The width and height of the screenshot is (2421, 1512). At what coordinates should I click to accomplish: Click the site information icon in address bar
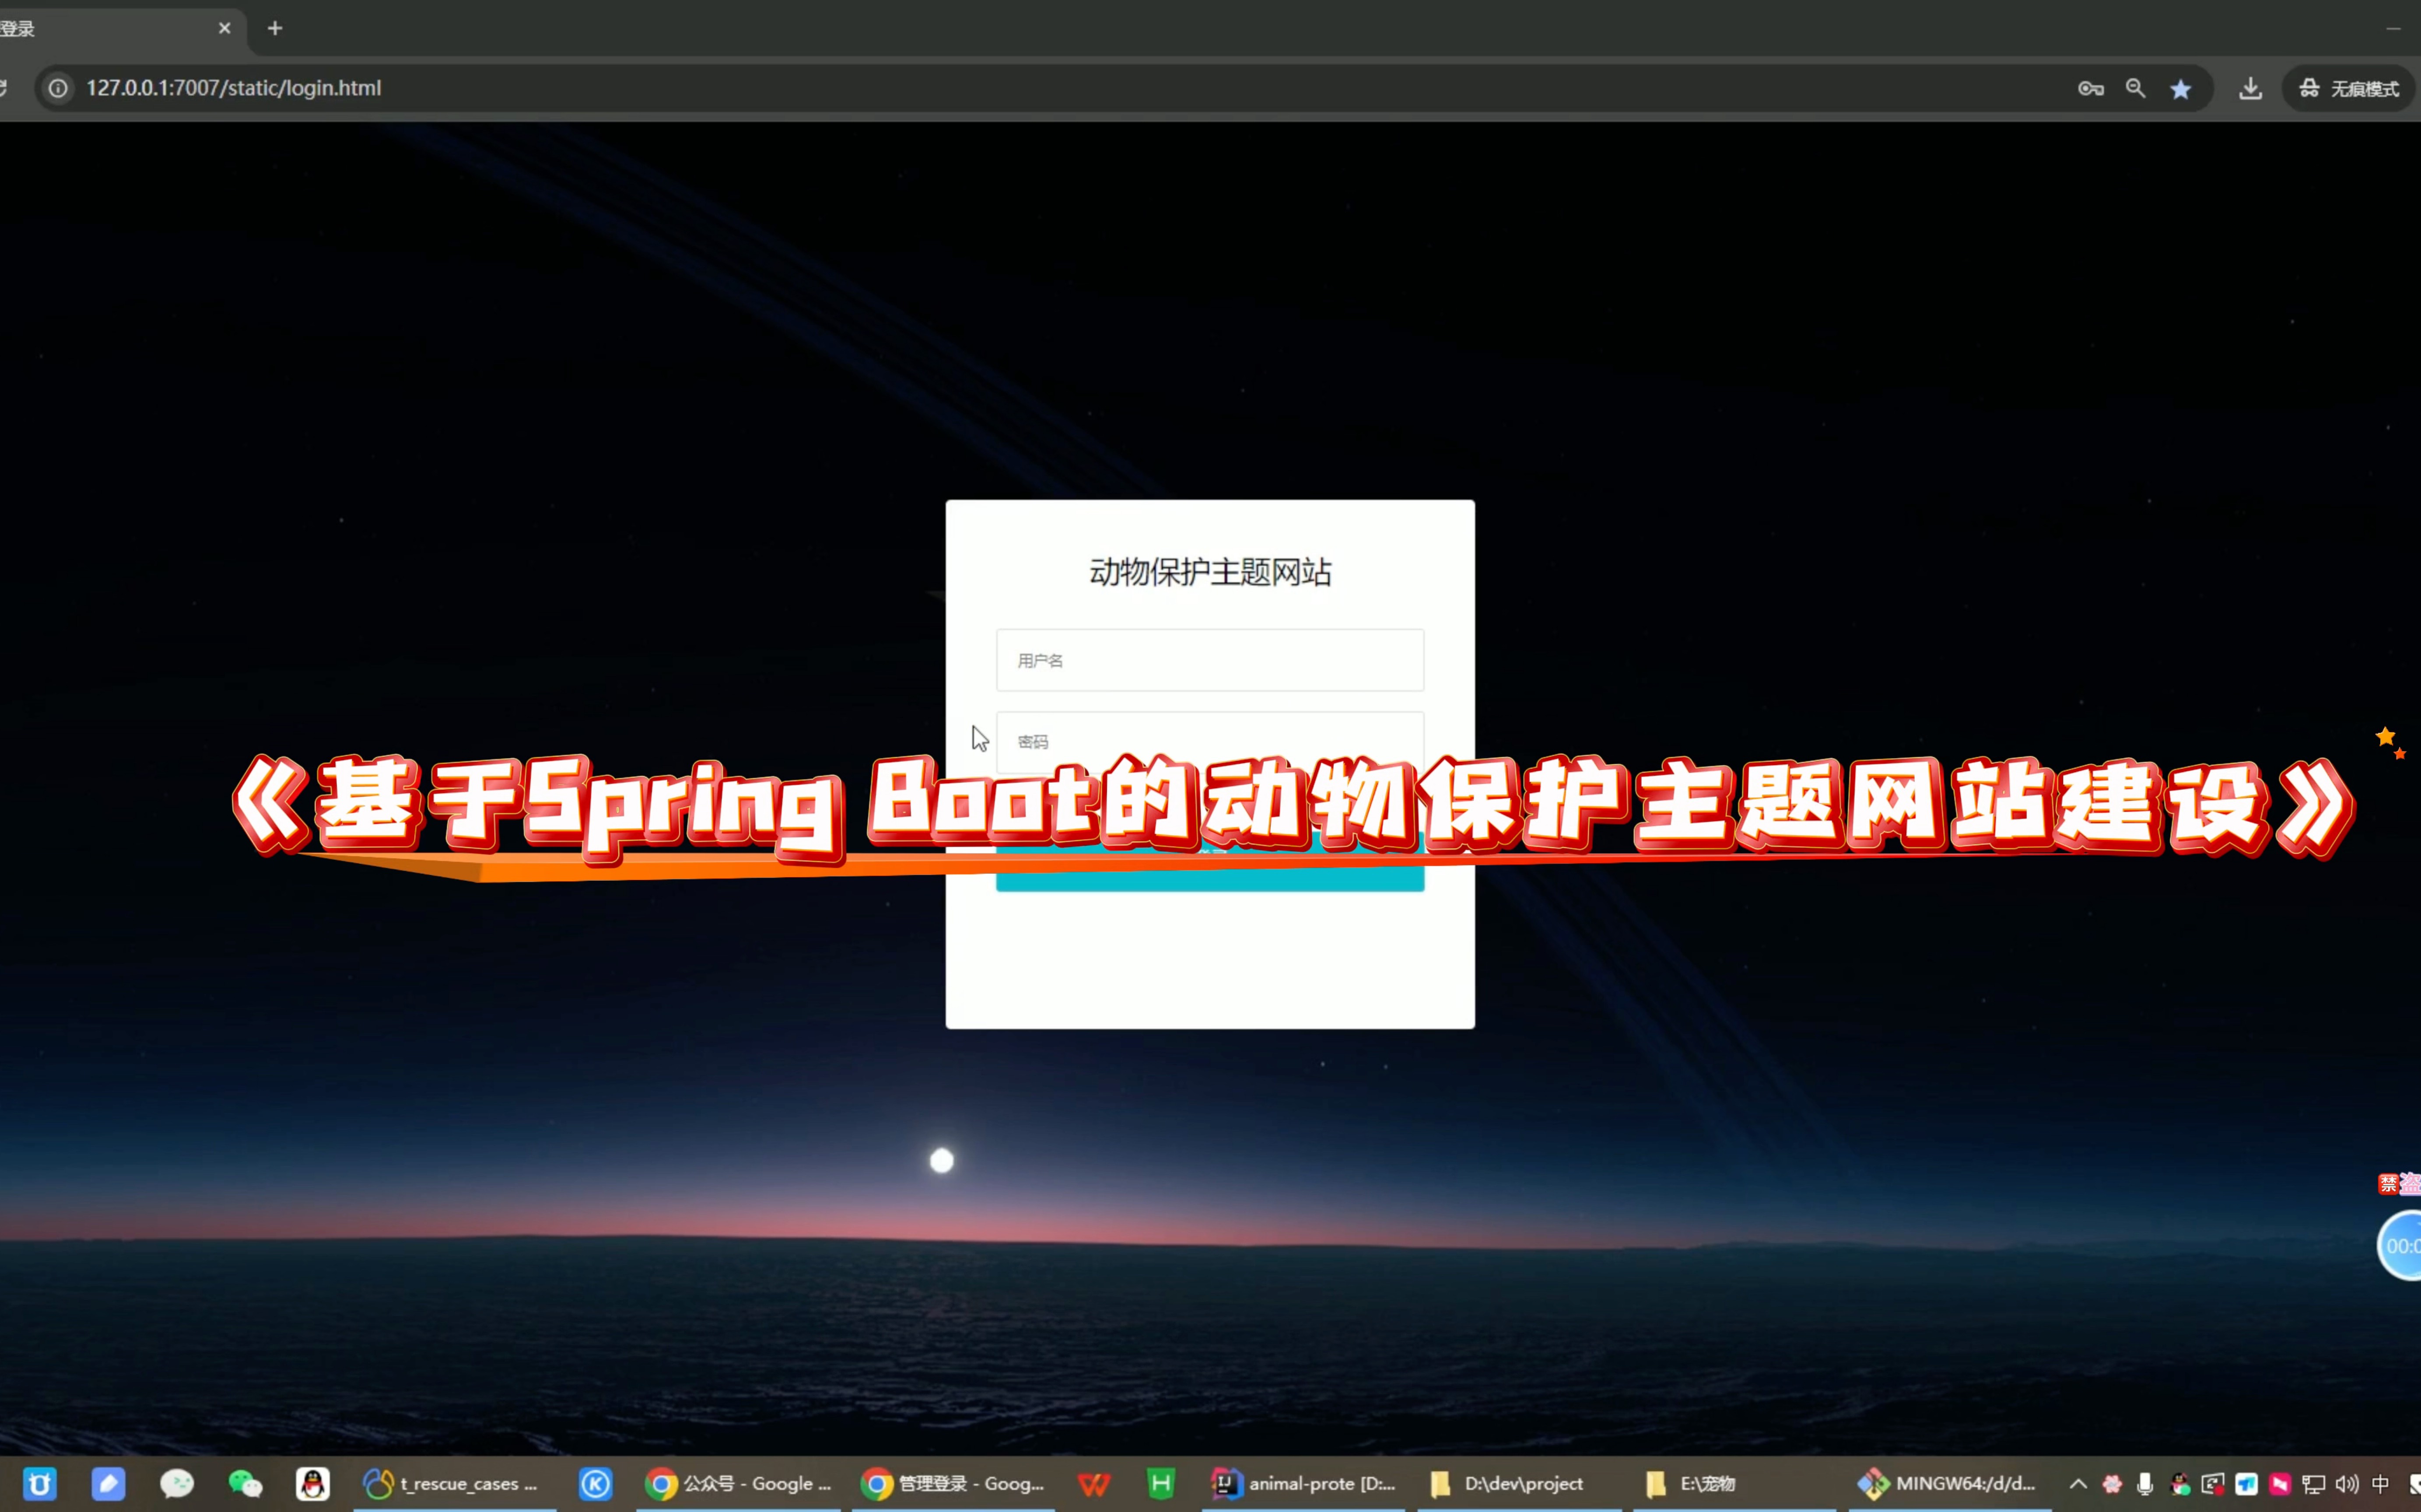(x=58, y=88)
